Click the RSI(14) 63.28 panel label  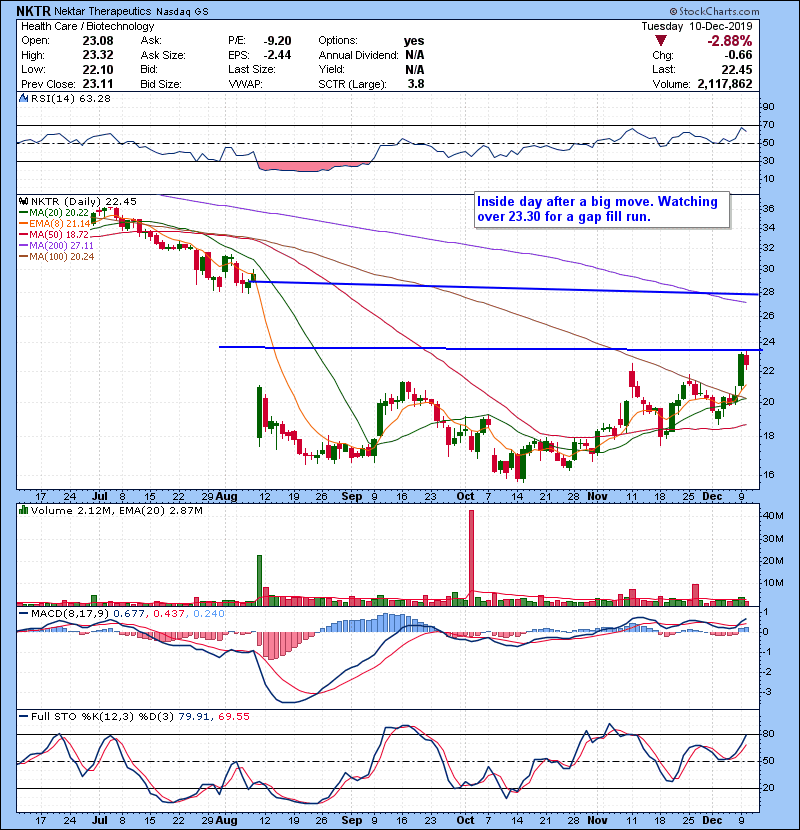click(x=71, y=98)
